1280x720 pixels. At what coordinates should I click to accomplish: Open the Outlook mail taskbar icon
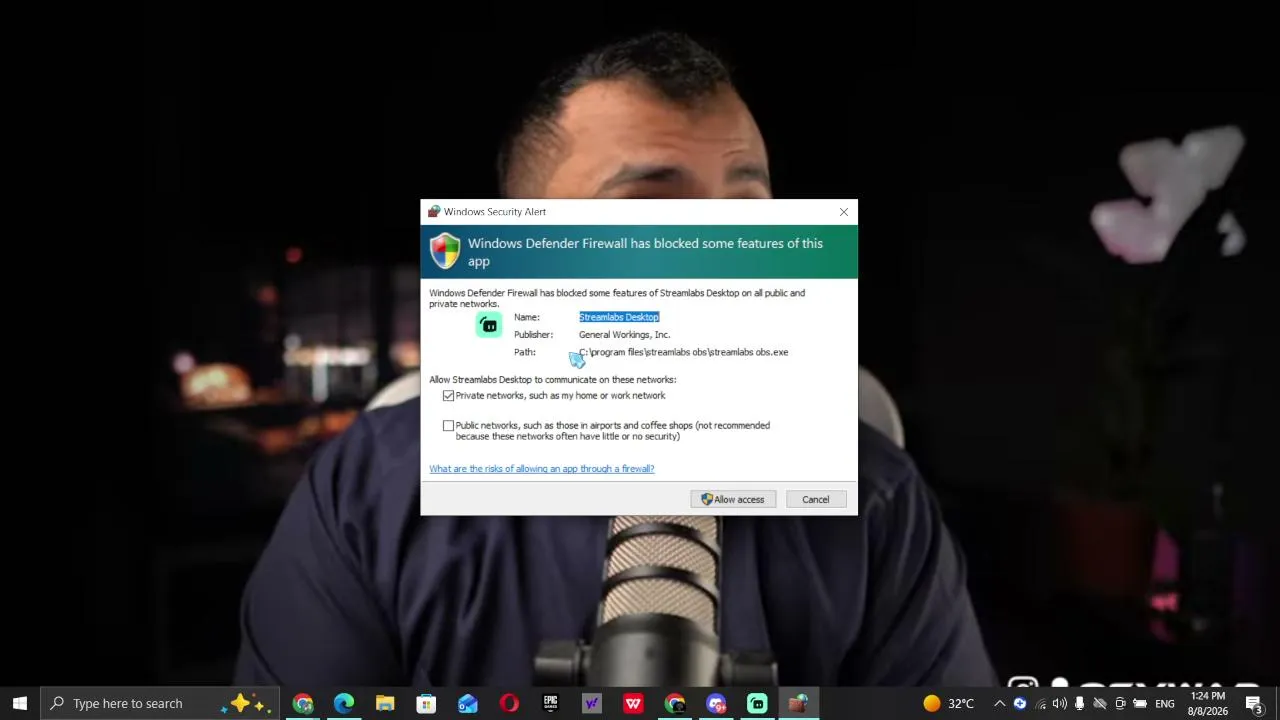coord(468,704)
